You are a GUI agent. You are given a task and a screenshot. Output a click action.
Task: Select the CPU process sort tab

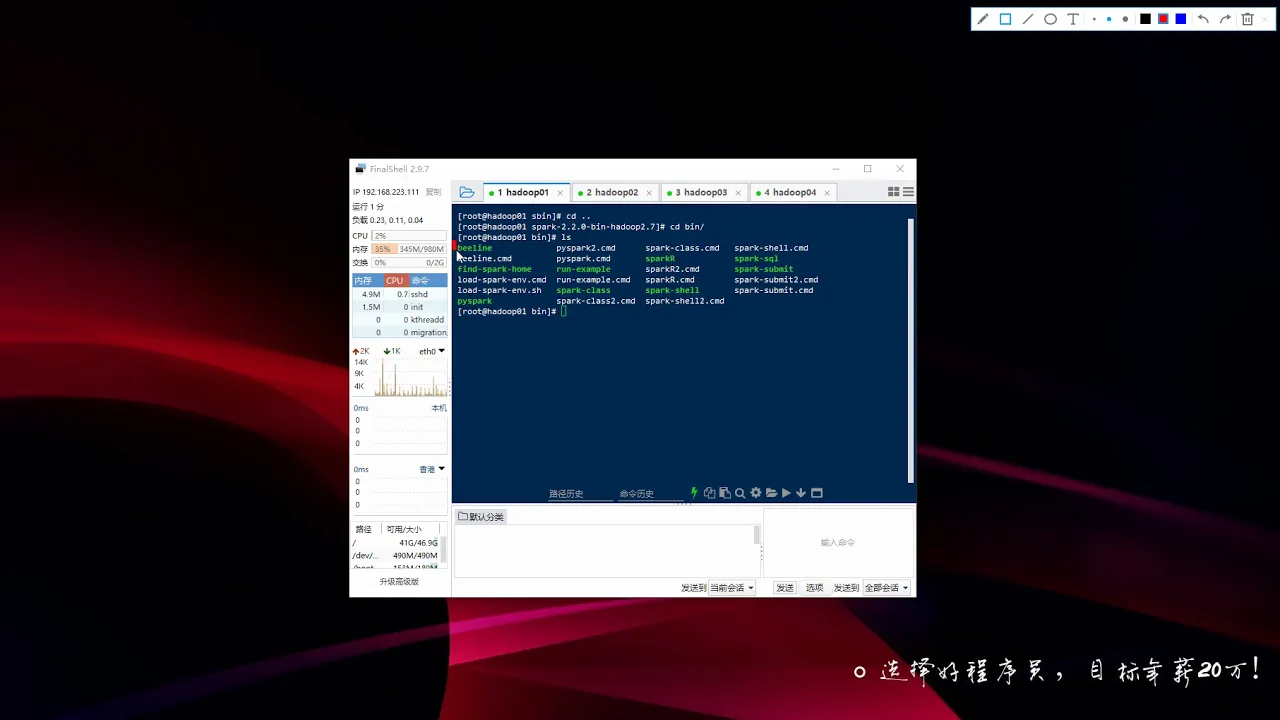[395, 281]
